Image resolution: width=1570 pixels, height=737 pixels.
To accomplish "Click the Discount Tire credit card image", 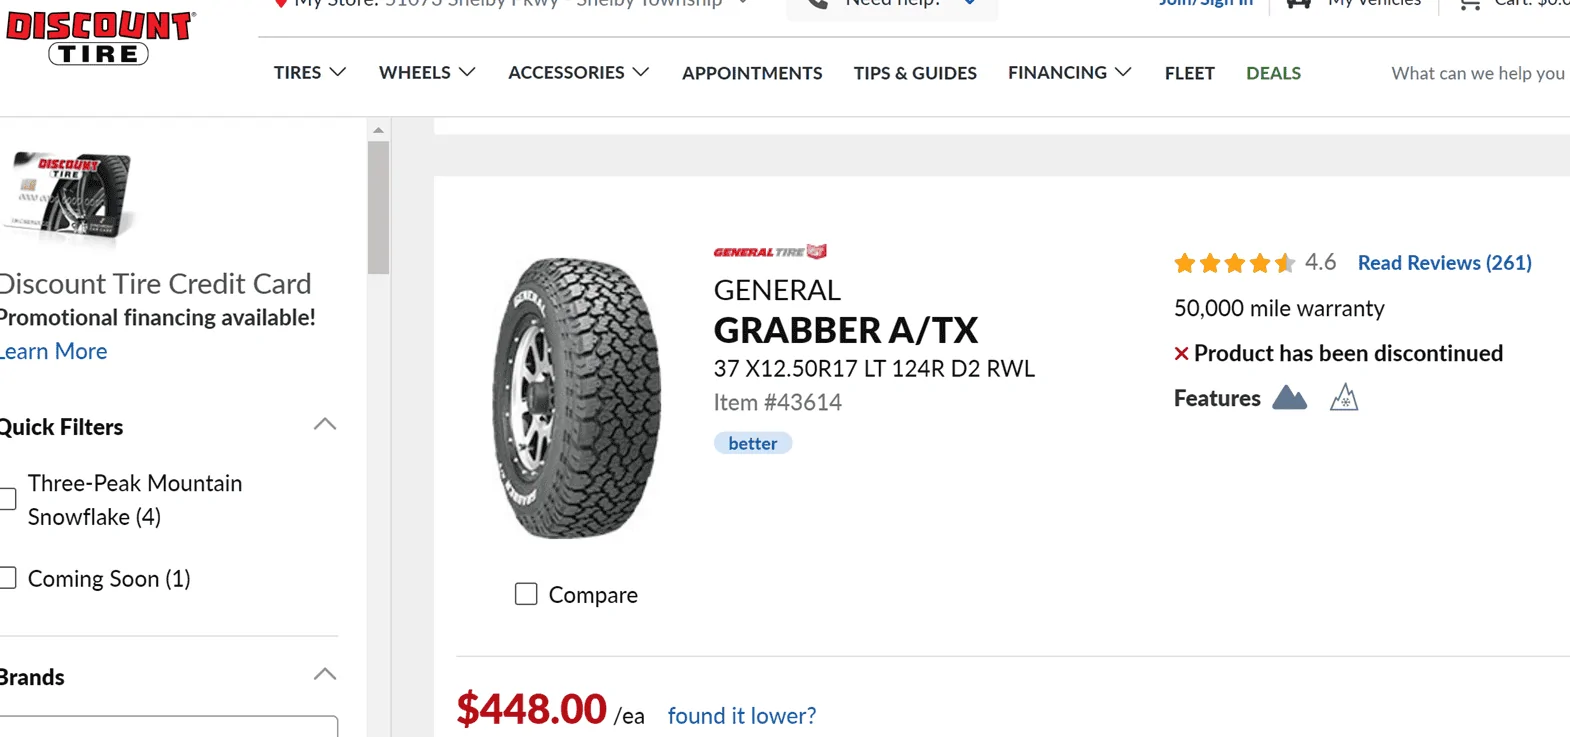I will point(72,196).
